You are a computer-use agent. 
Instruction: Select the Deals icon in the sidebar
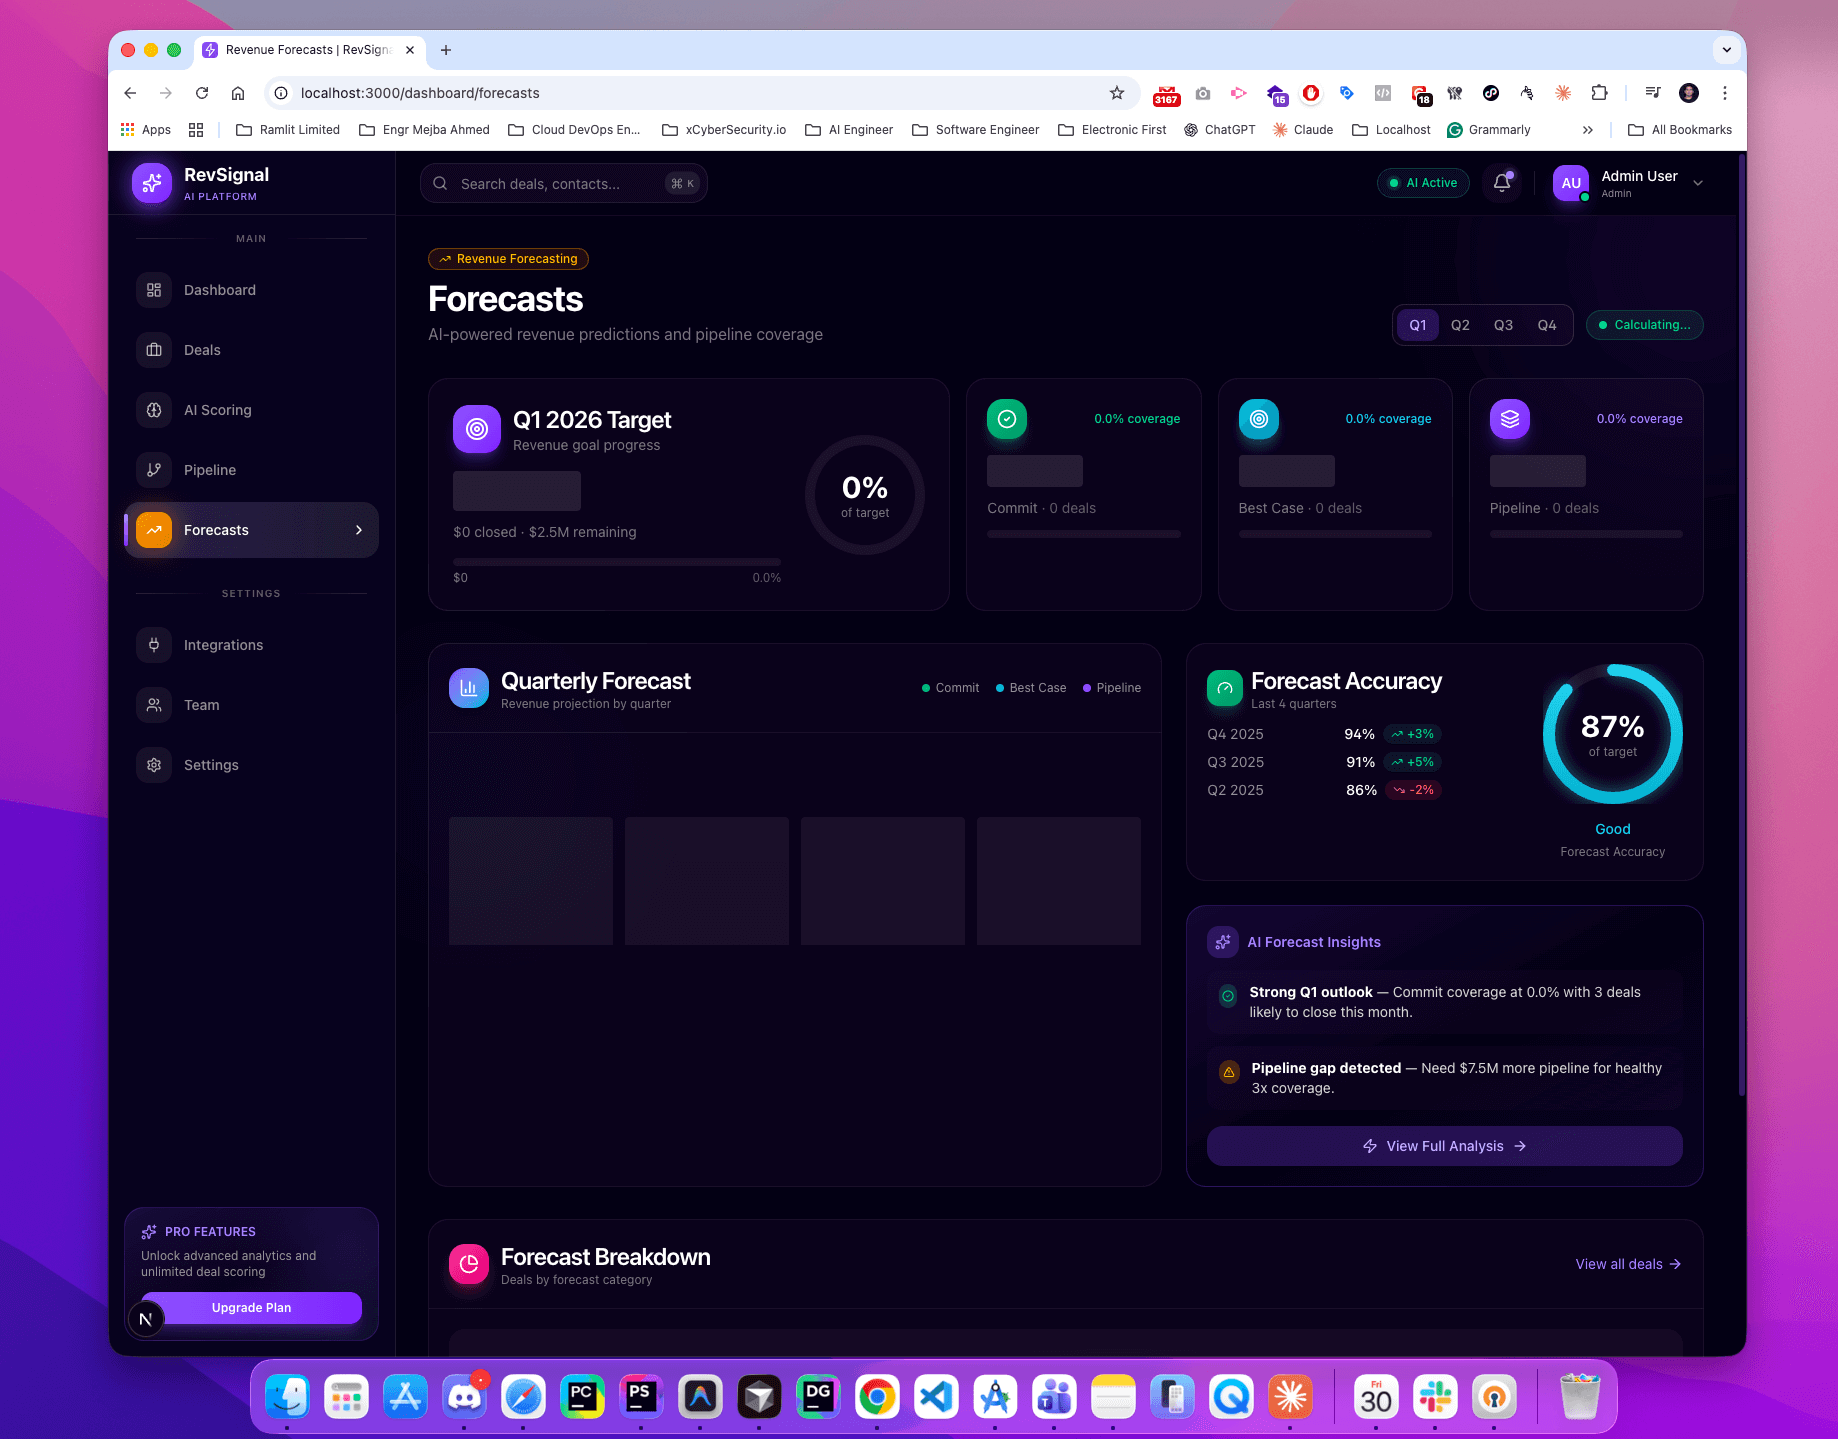154,349
